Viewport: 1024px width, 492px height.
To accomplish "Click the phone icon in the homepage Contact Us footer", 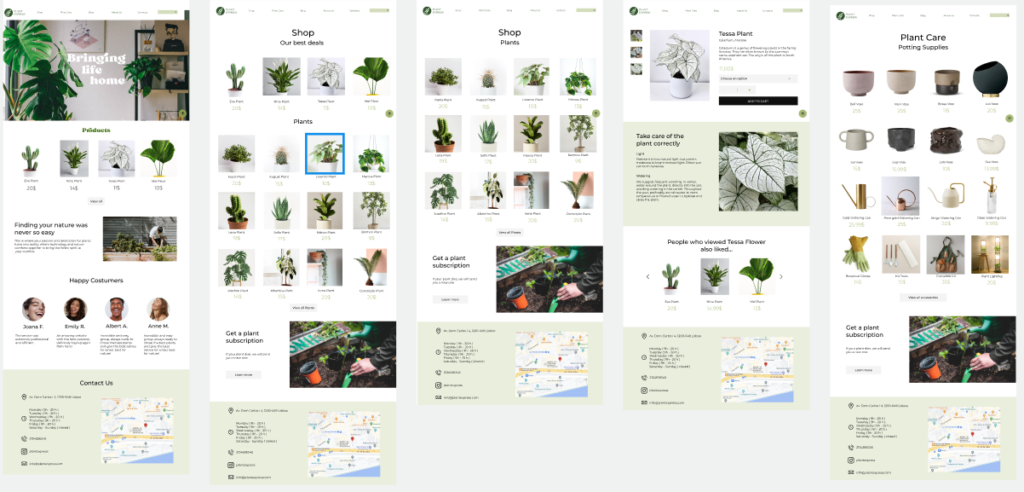I will [24, 438].
